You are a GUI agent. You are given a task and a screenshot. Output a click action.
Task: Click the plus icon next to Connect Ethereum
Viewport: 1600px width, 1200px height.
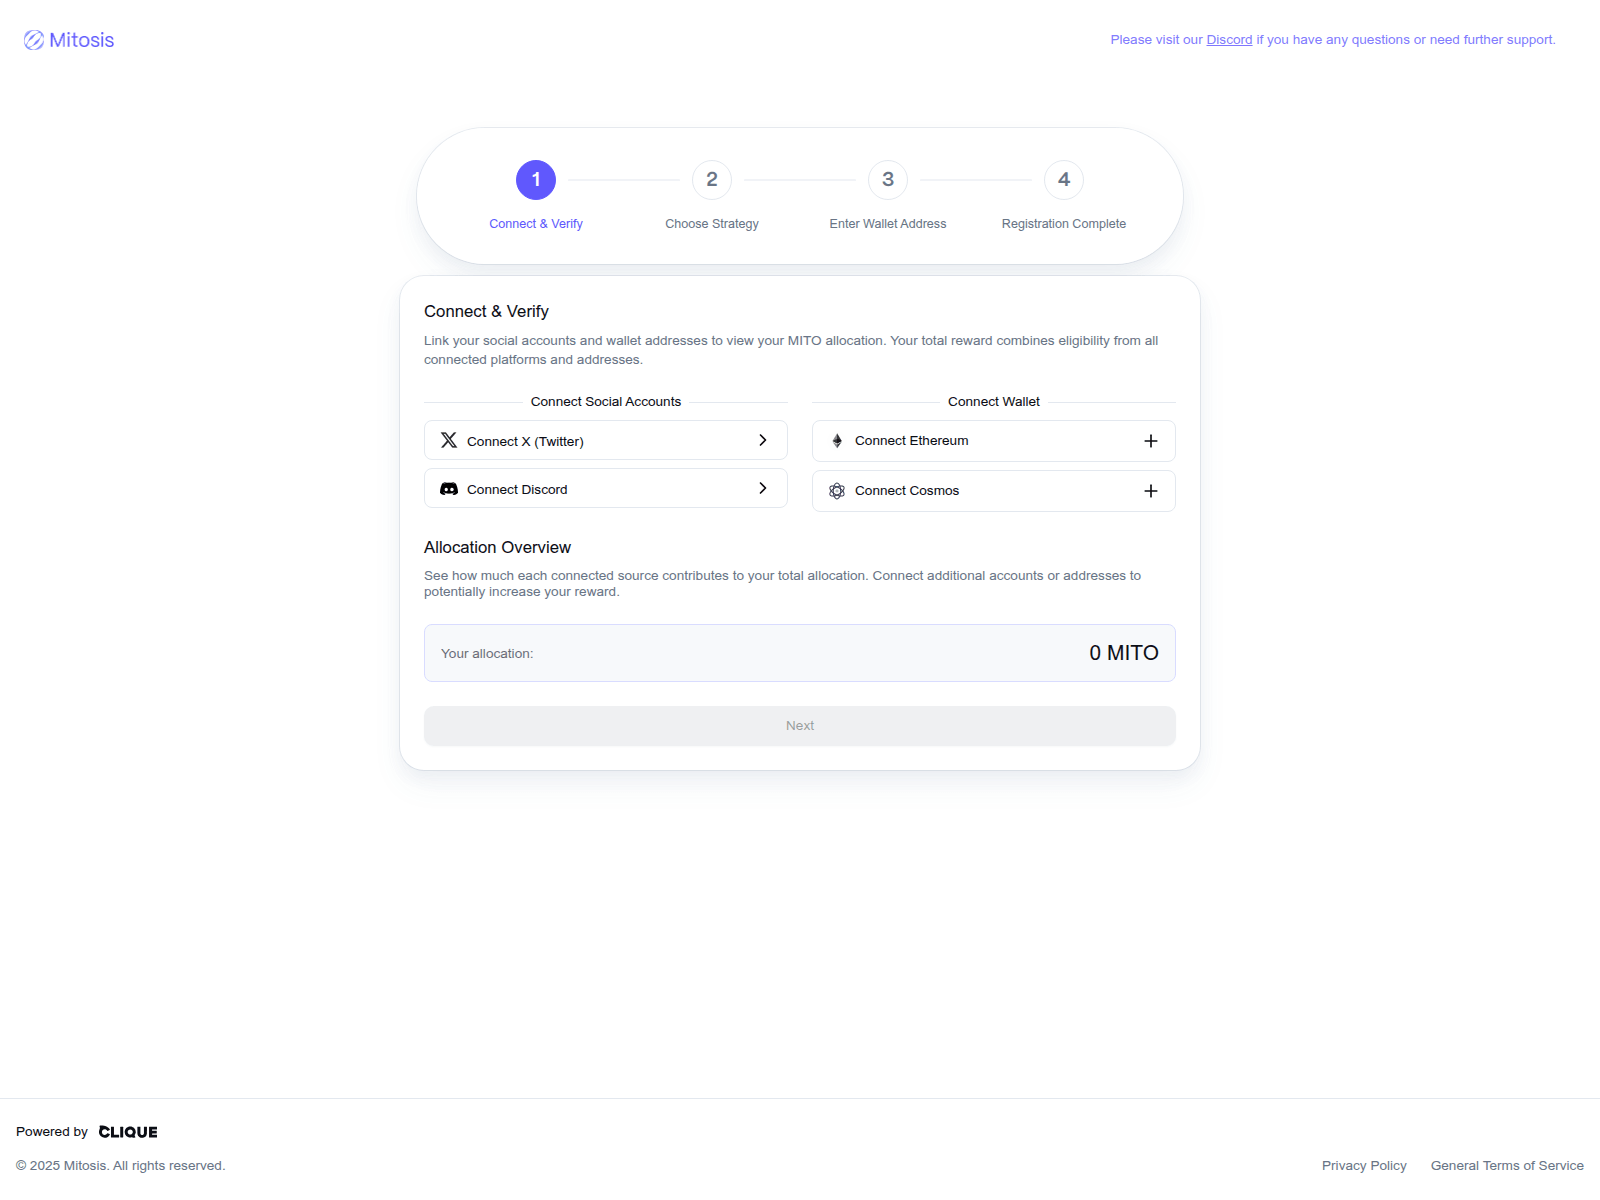click(1150, 440)
